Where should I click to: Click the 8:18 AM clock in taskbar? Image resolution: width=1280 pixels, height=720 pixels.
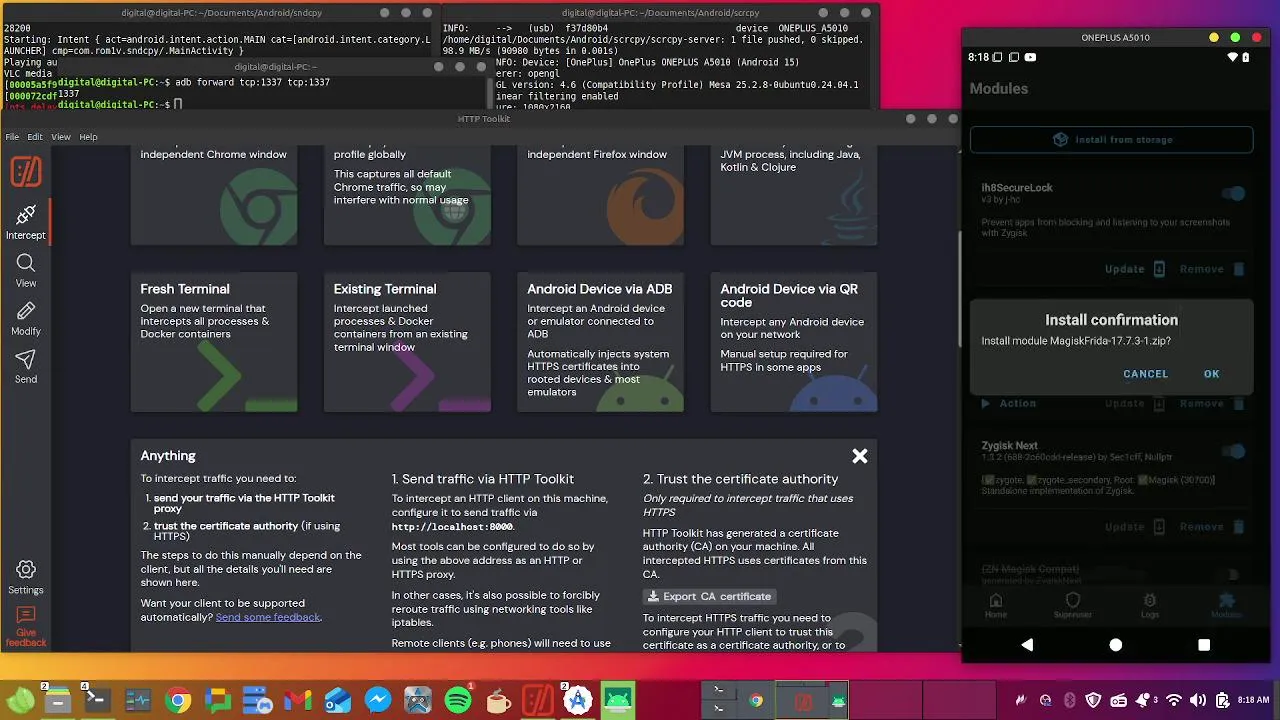(x=1254, y=700)
